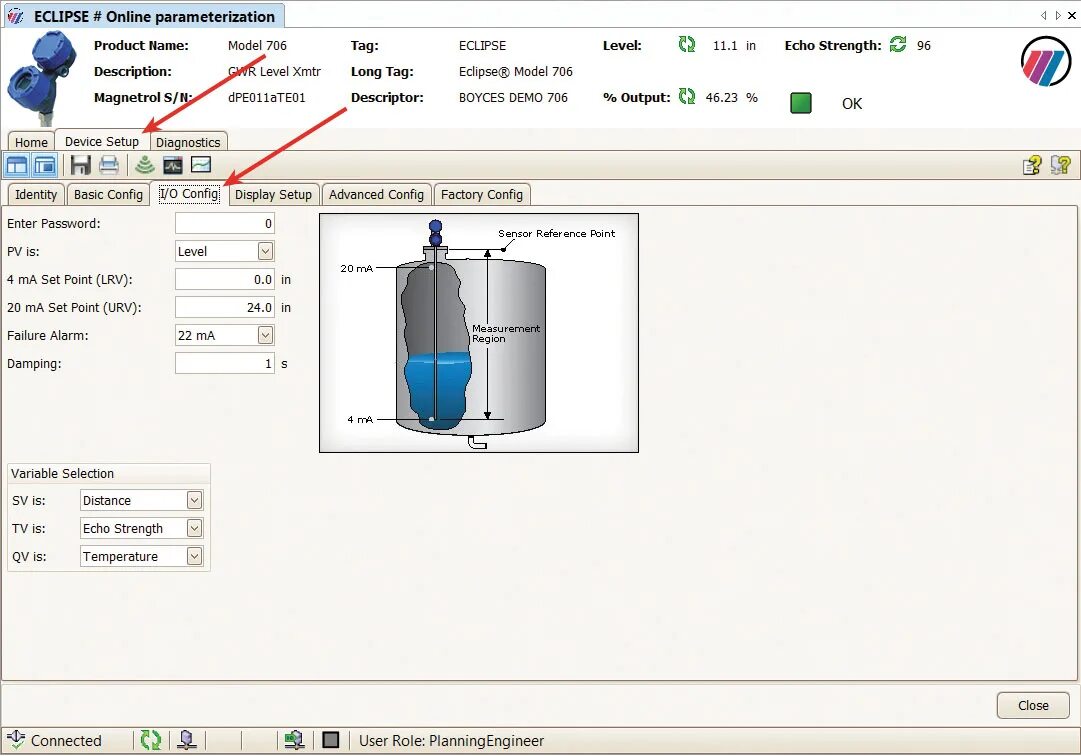Image resolution: width=1081 pixels, height=756 pixels.
Task: Click the floppy disk save icon
Action: click(x=81, y=165)
